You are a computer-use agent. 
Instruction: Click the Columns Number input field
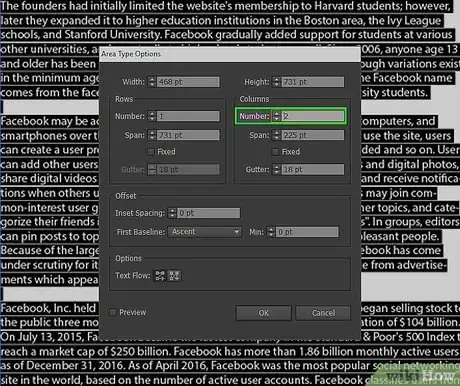[313, 116]
